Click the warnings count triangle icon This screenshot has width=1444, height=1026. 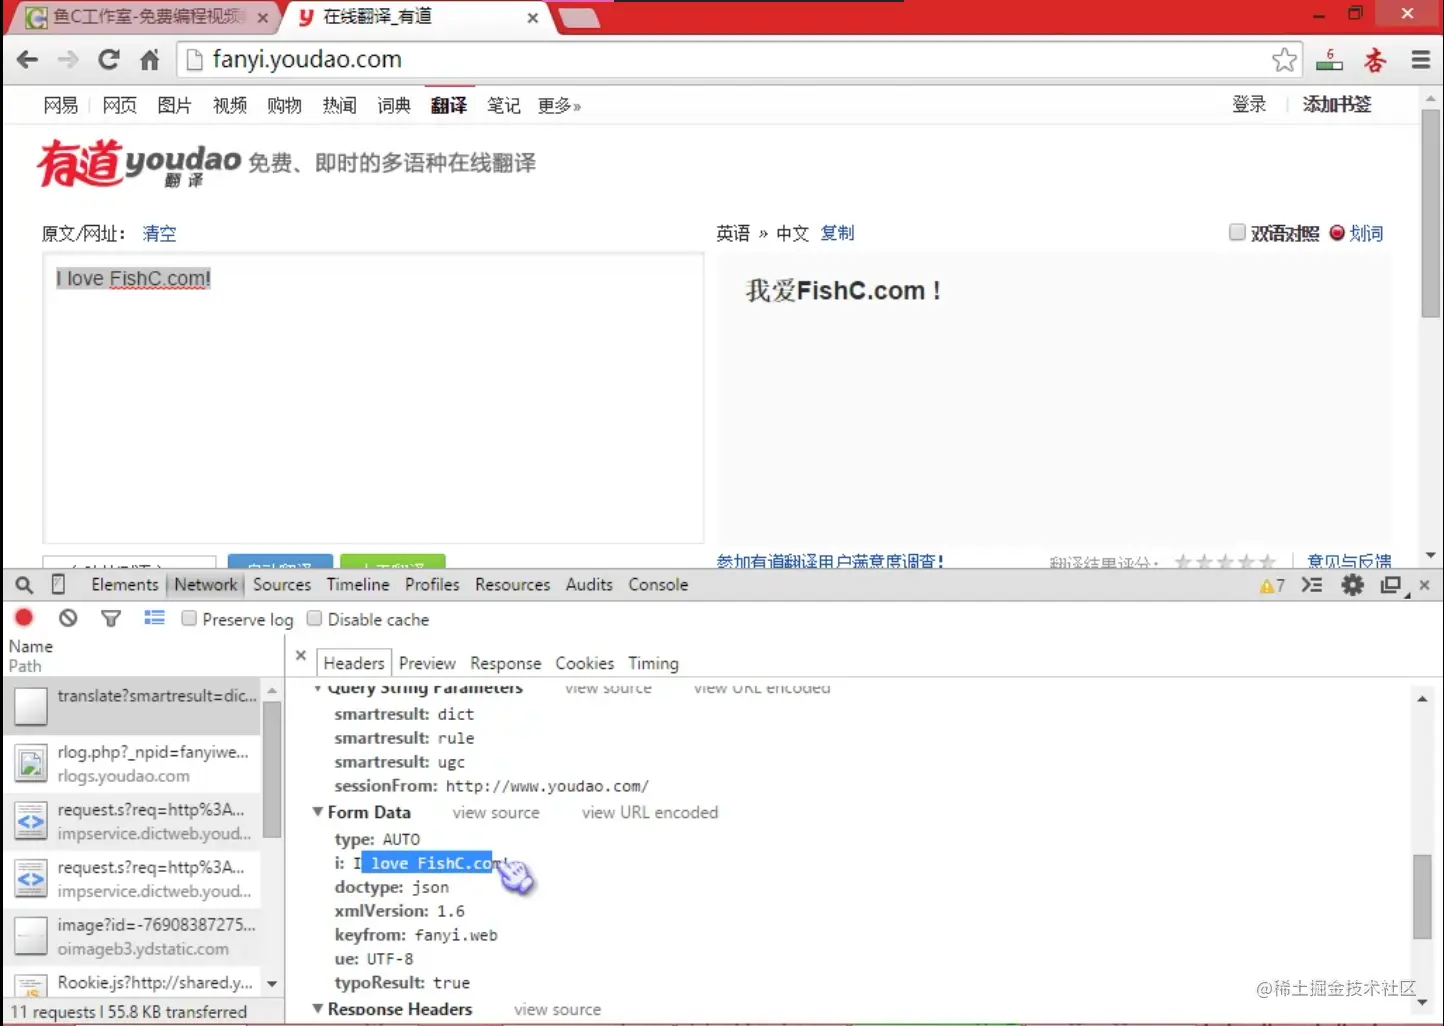coord(1272,586)
